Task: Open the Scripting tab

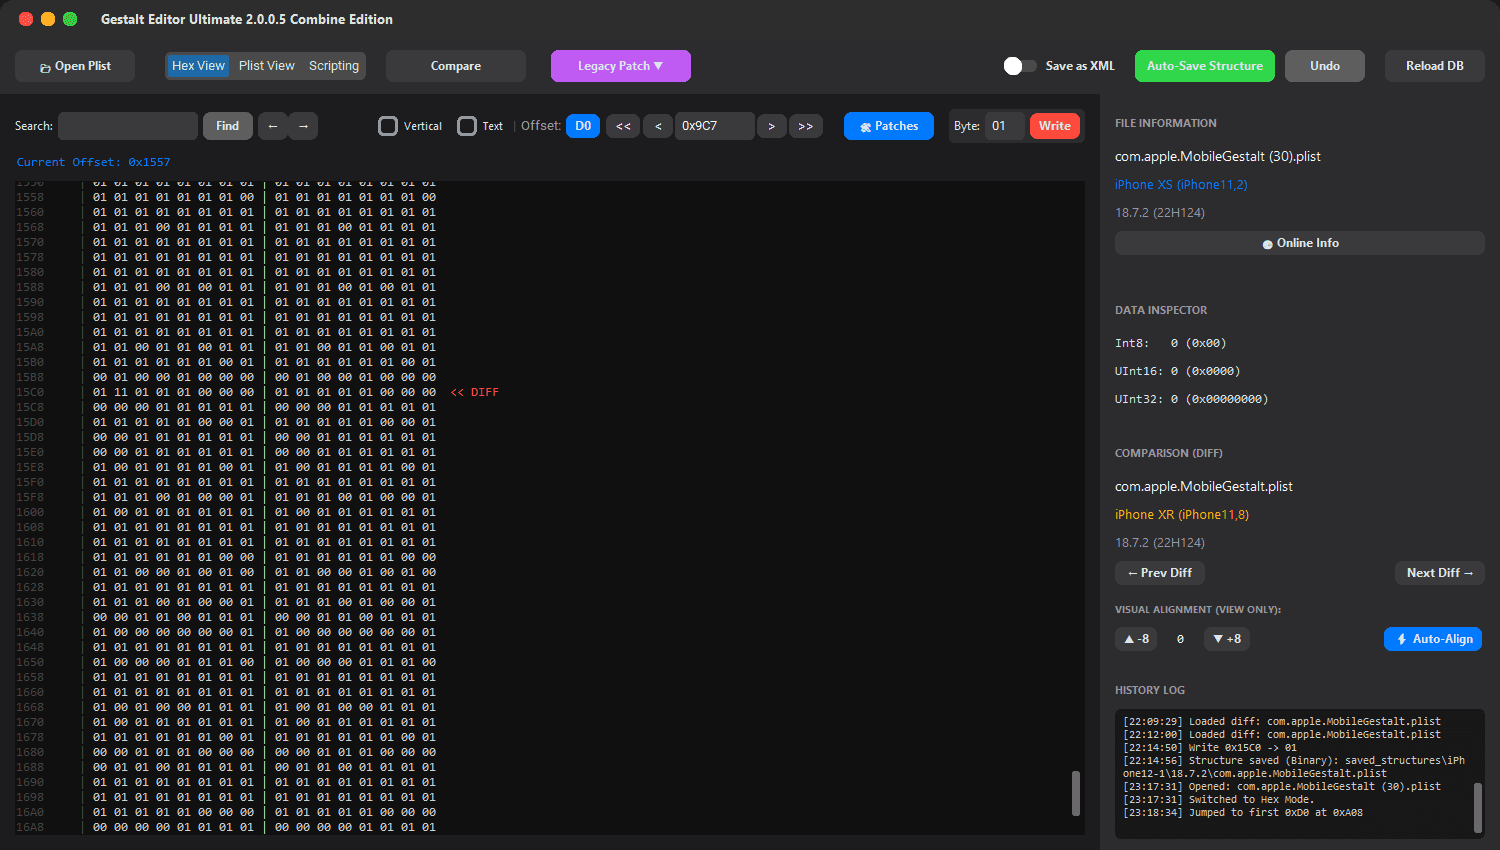Action: [334, 66]
